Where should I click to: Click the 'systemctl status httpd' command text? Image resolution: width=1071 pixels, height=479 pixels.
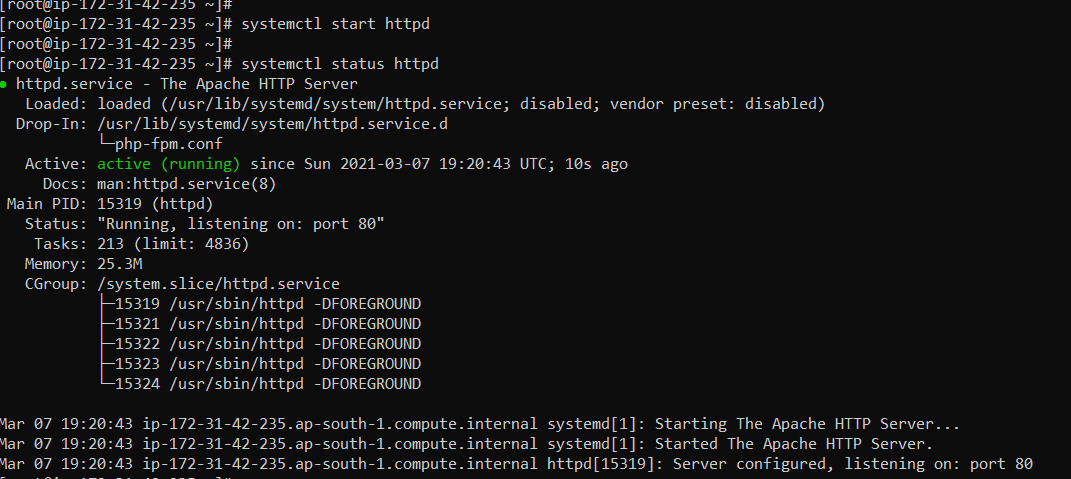pyautogui.click(x=339, y=64)
